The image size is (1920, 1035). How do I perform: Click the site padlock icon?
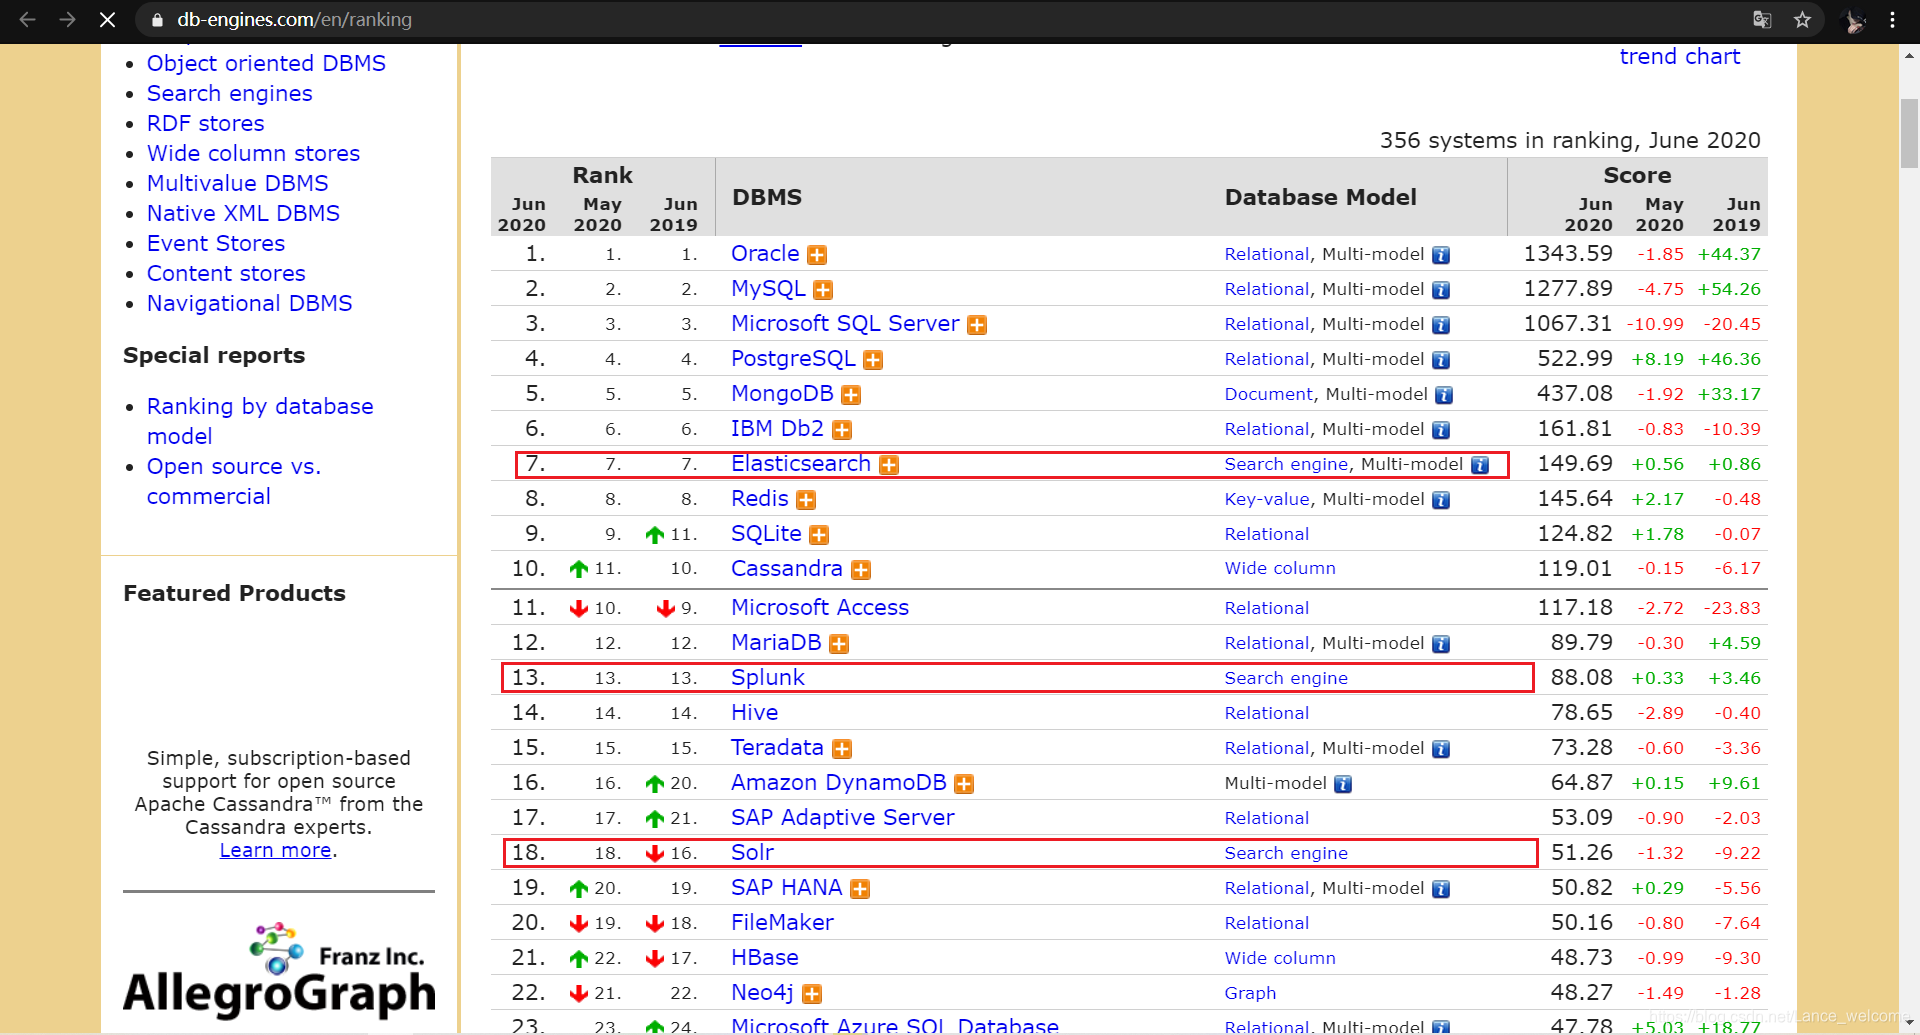coord(157,20)
